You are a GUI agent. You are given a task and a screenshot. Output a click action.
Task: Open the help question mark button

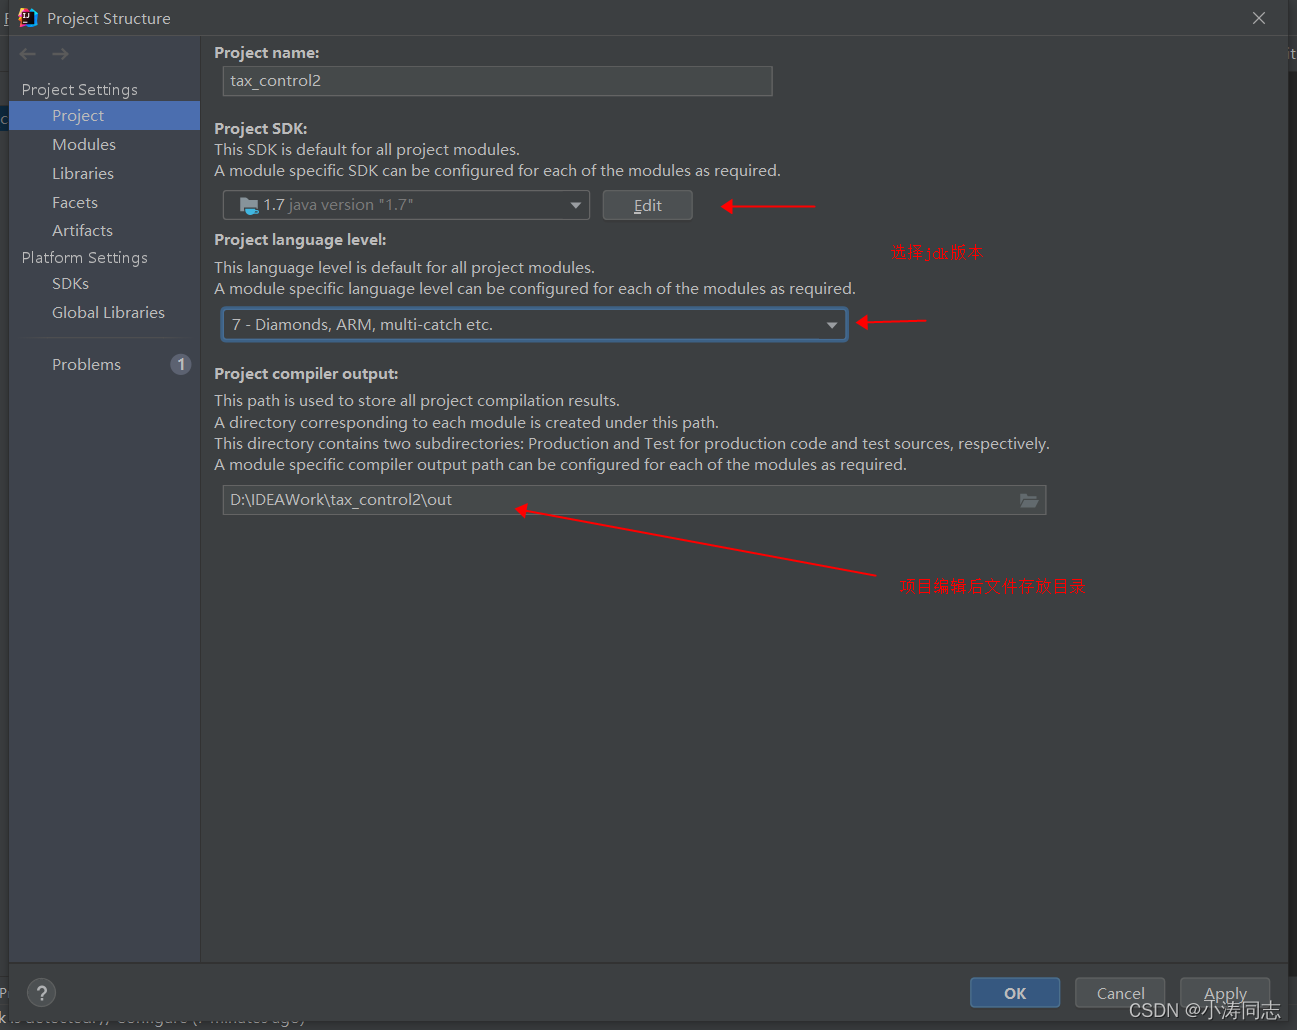tap(41, 993)
